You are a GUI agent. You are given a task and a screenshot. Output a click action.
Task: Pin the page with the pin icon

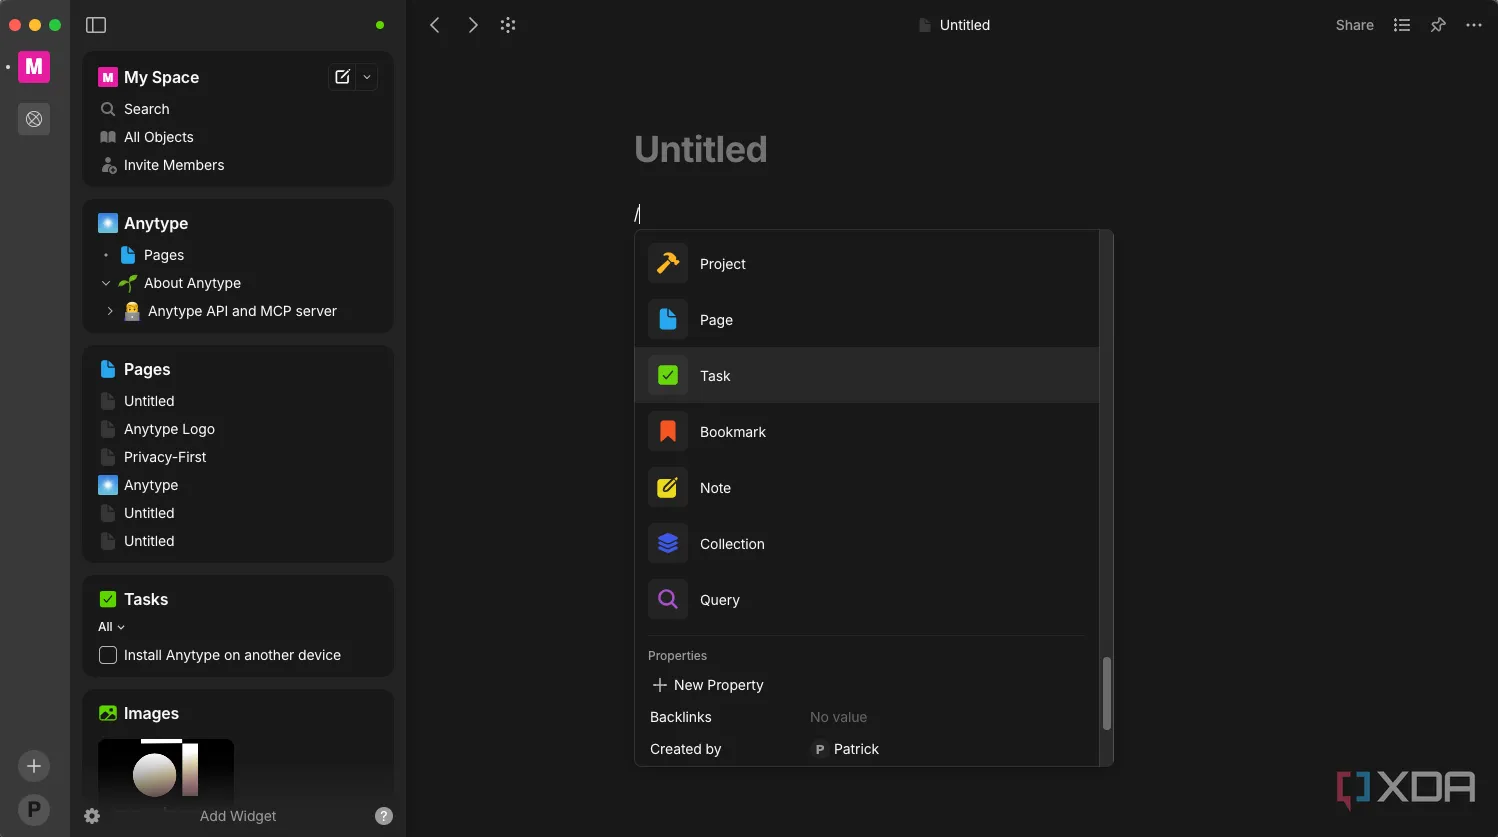(x=1438, y=25)
